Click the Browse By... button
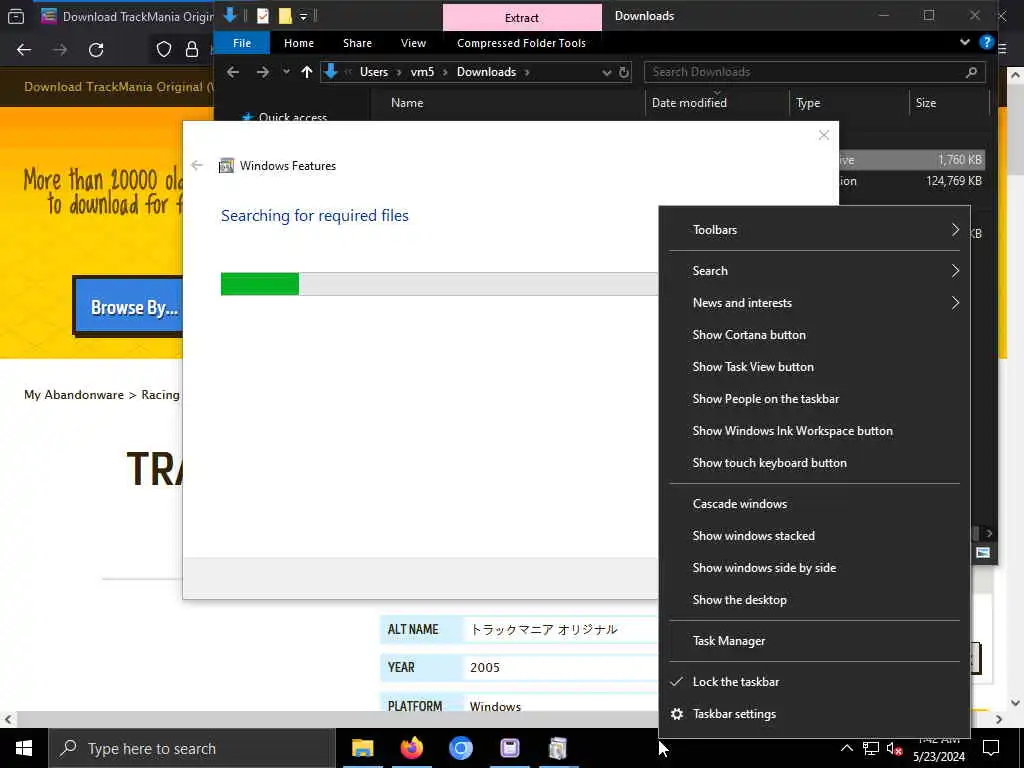The height and width of the screenshot is (768, 1024). coord(129,306)
